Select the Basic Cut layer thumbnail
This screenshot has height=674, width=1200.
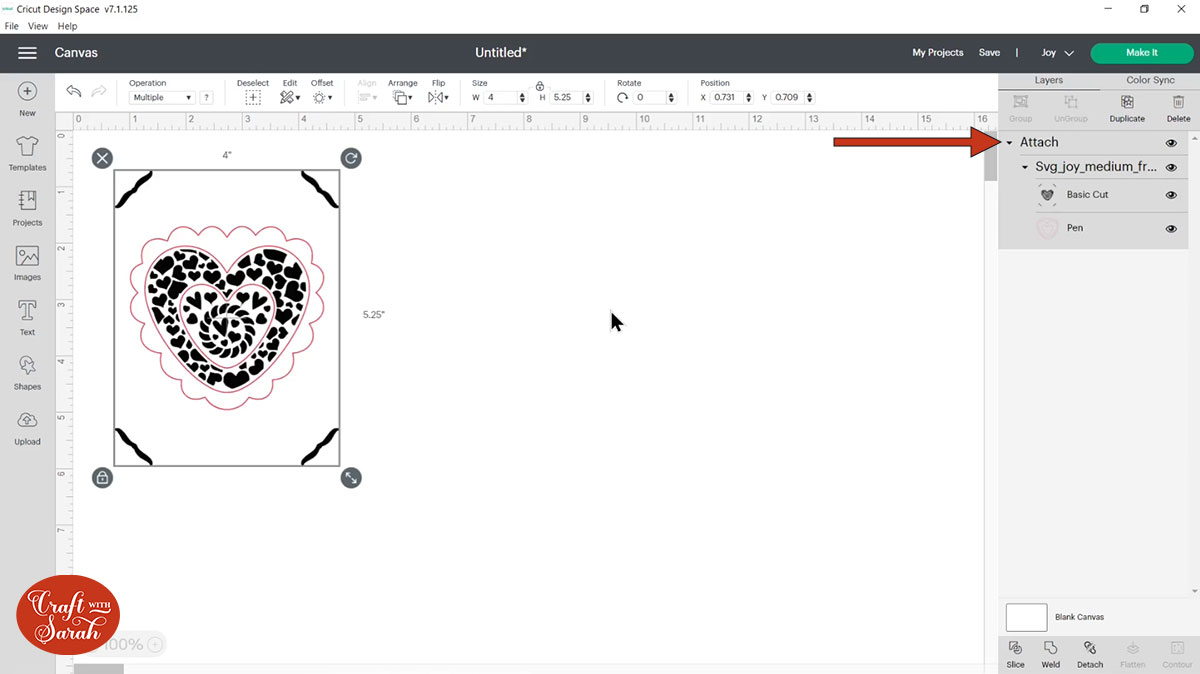[1047, 195]
